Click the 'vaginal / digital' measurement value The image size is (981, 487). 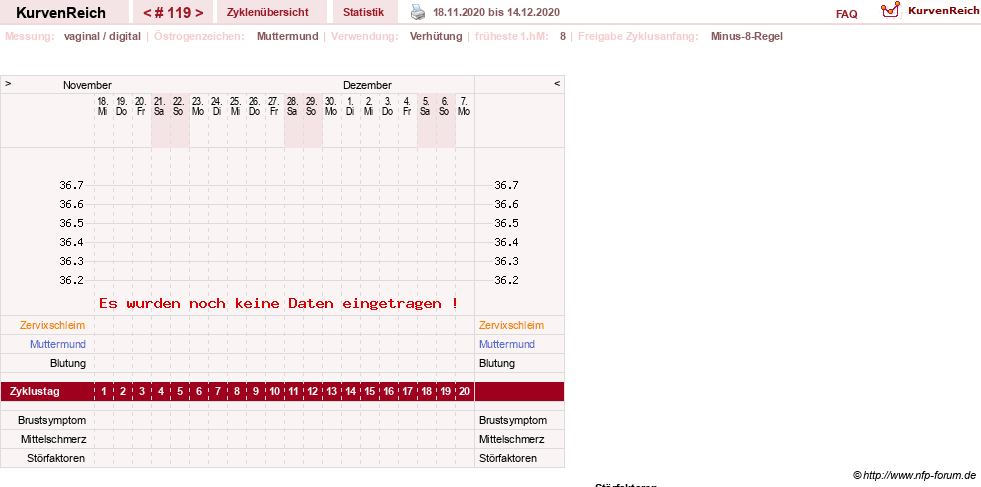pos(102,36)
